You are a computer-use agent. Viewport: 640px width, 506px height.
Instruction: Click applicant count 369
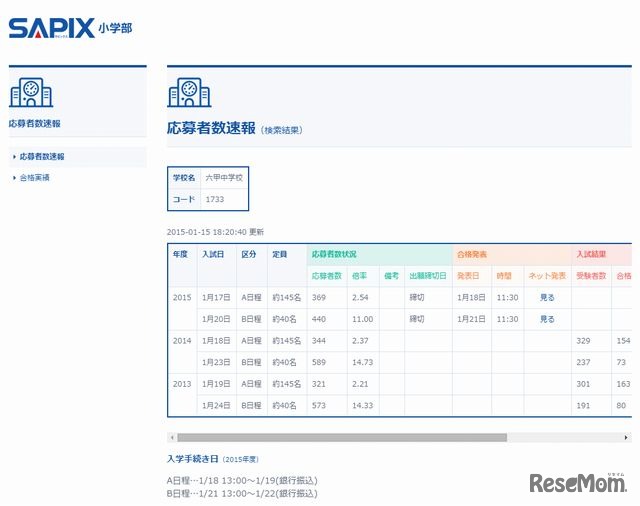(x=319, y=297)
